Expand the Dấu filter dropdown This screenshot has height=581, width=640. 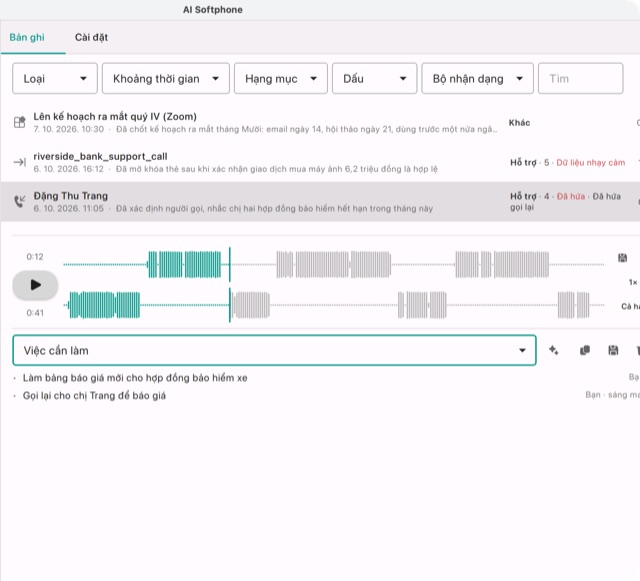(x=375, y=78)
